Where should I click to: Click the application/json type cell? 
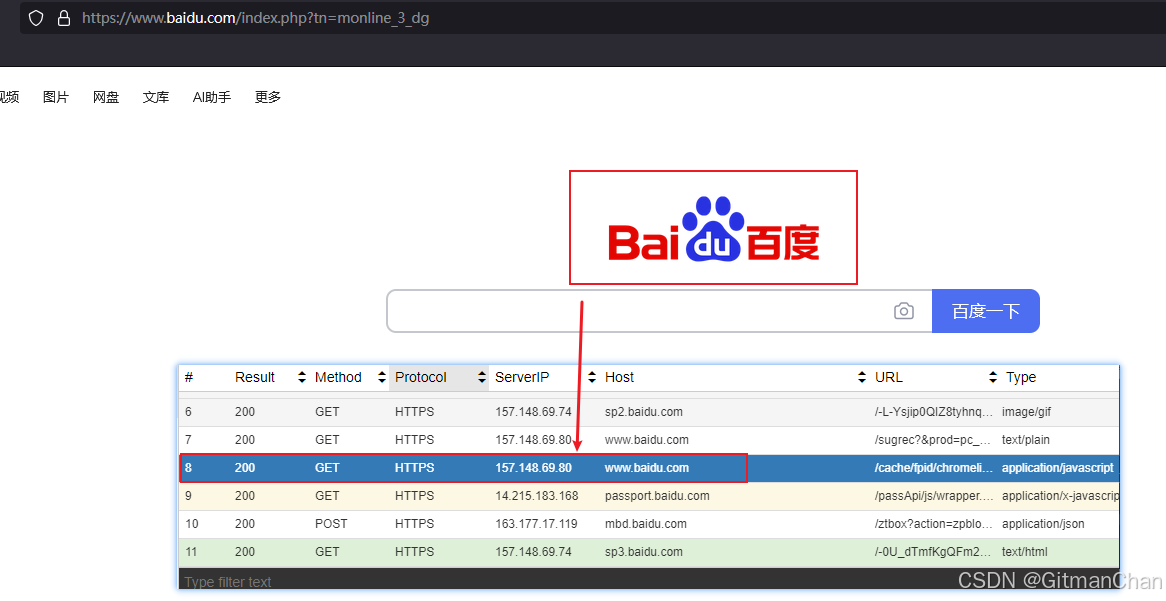coord(1043,524)
